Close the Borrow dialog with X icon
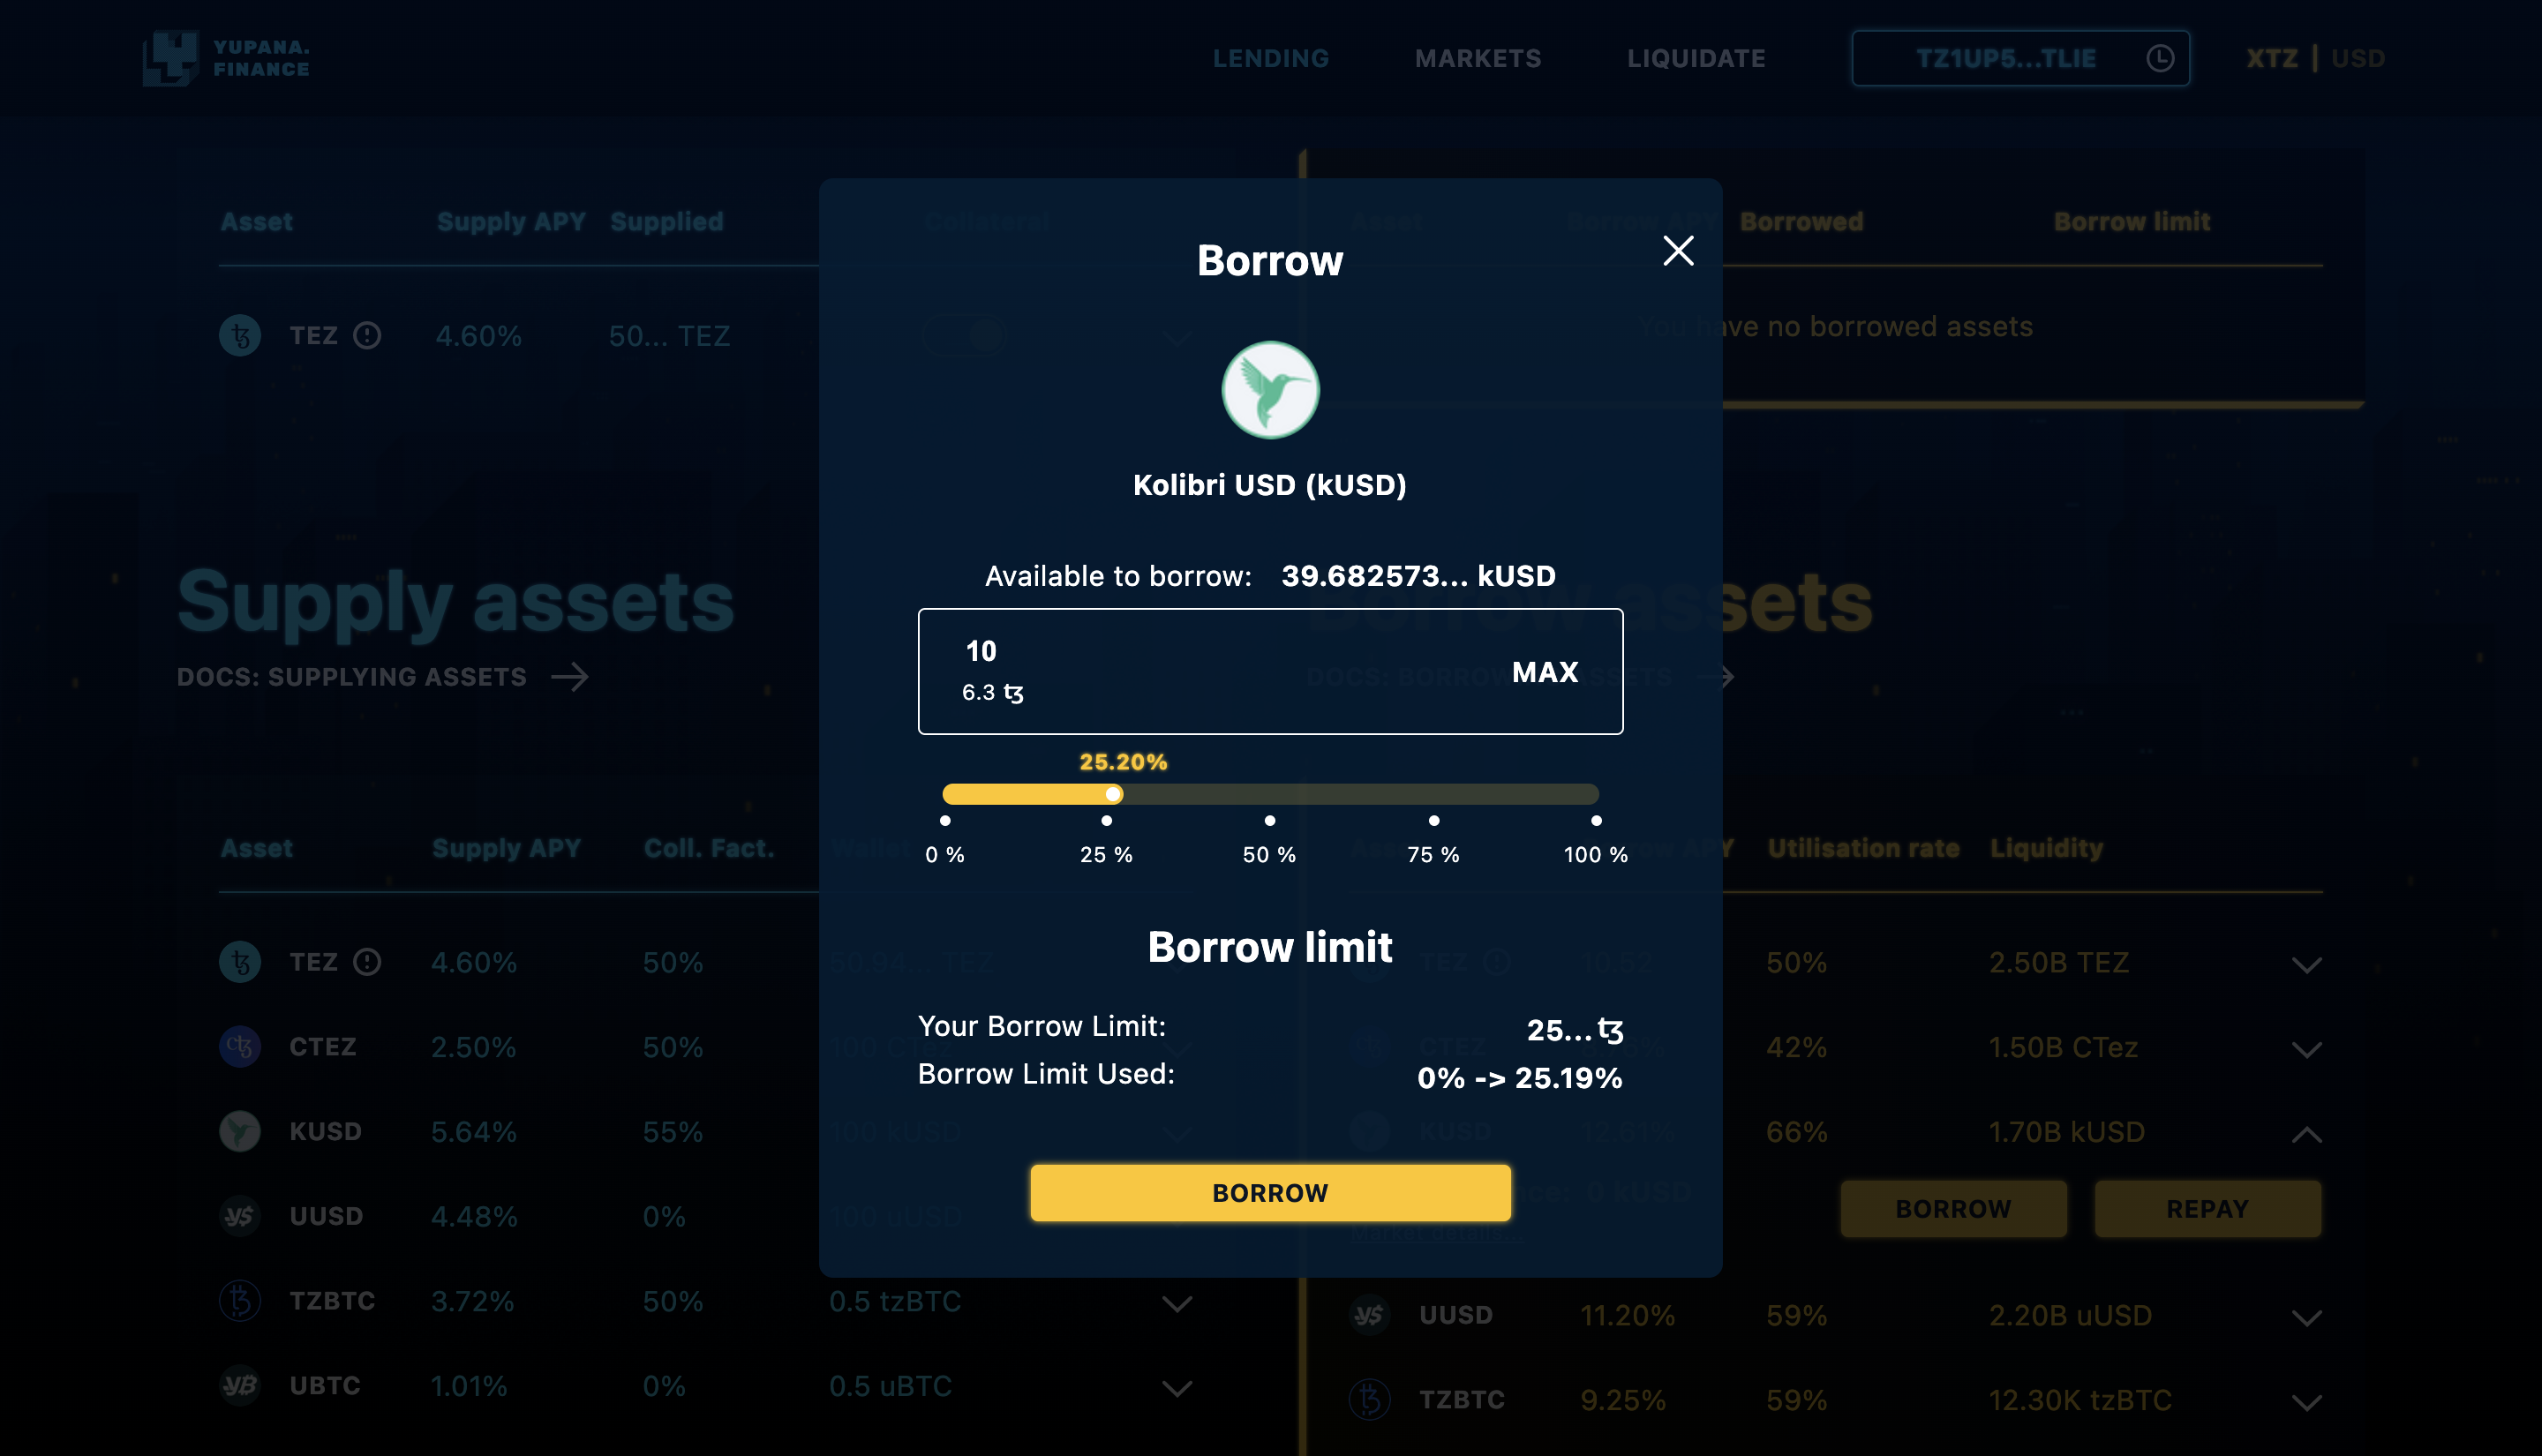2542x1456 pixels. tap(1678, 251)
